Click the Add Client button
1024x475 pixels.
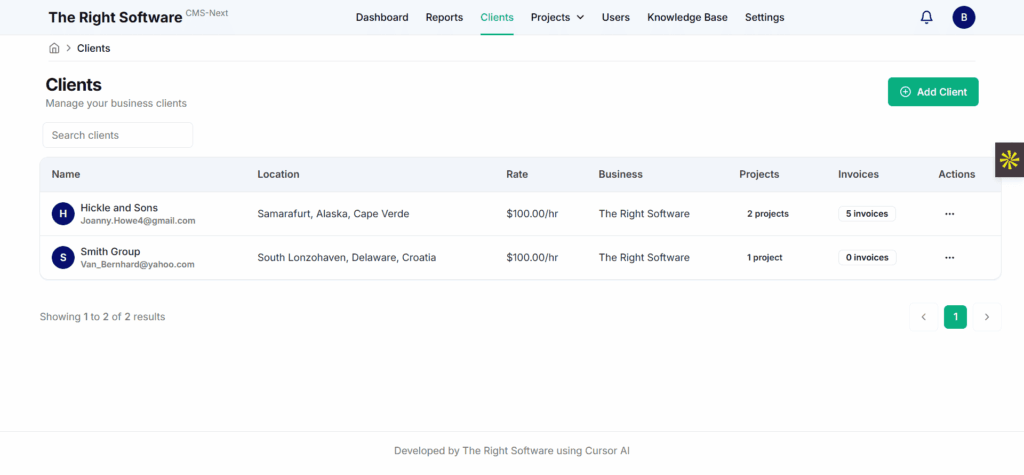pos(933,92)
